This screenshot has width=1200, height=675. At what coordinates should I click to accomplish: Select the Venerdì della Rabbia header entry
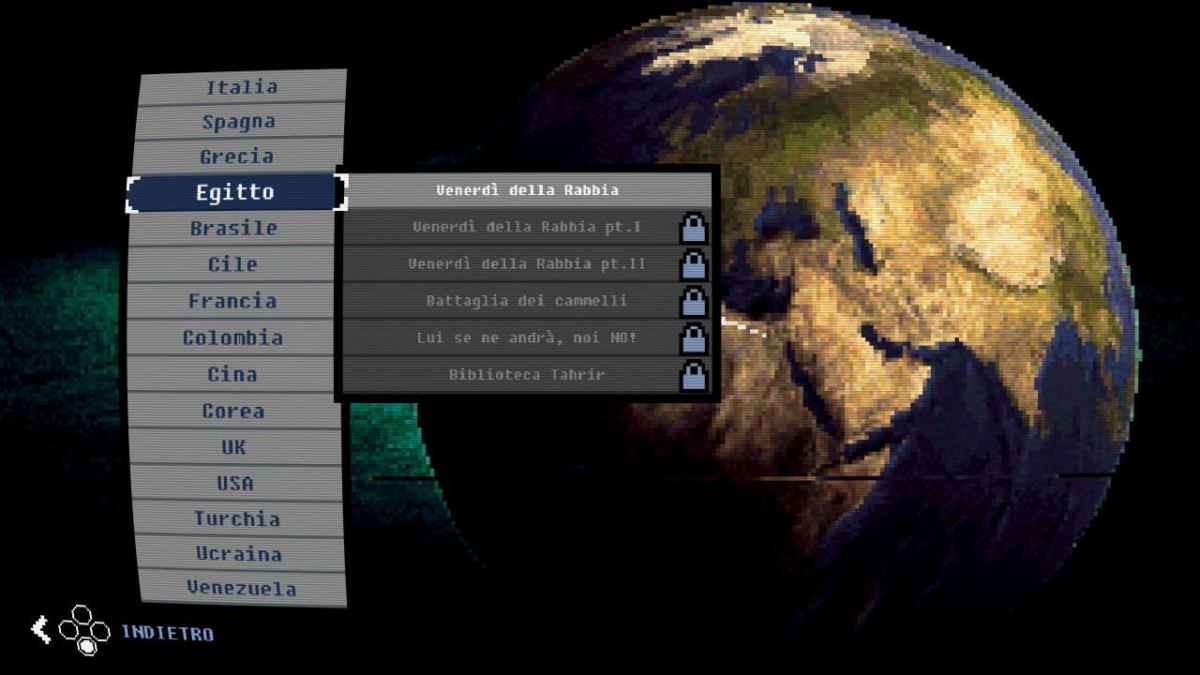tap(527, 189)
